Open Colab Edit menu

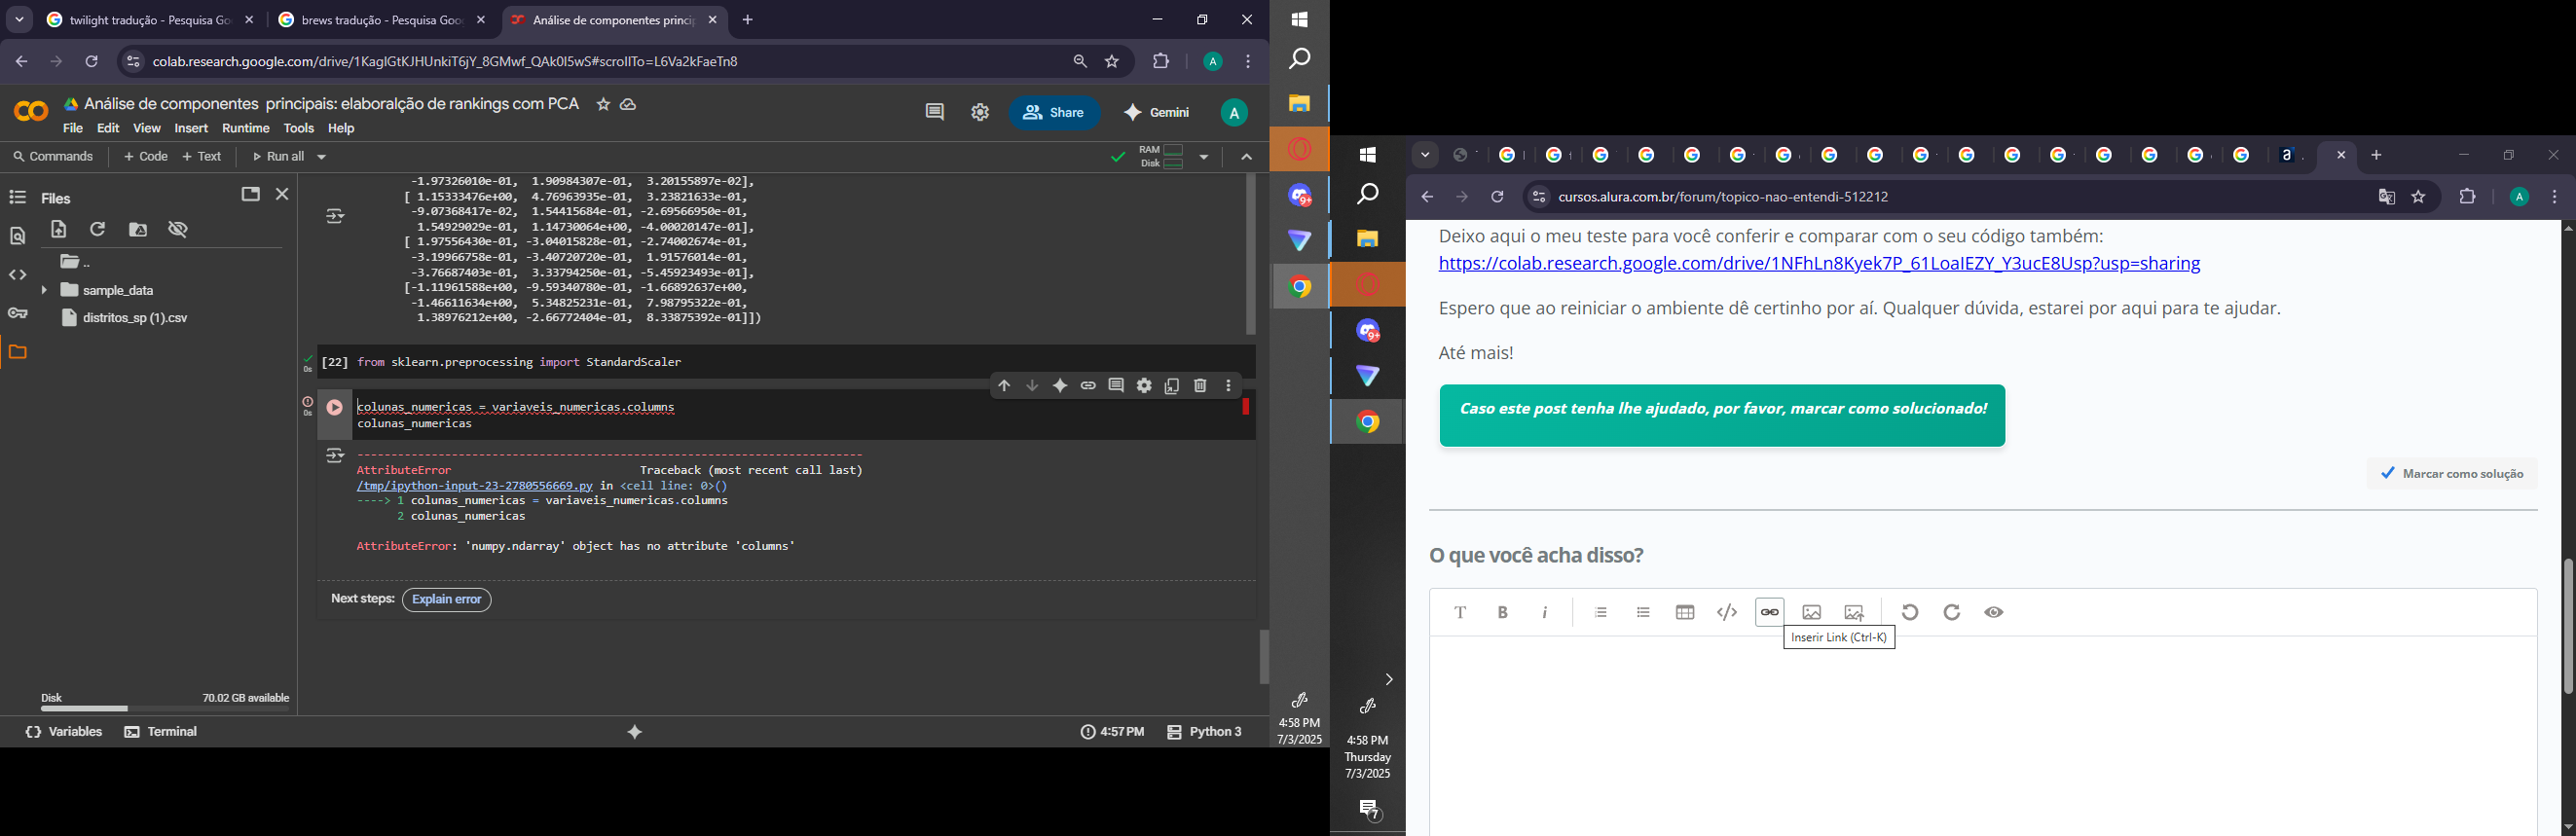point(108,129)
